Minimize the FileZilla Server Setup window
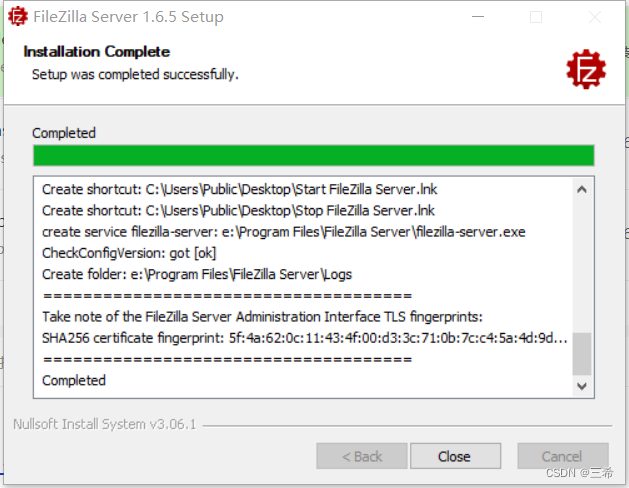Screen dimensions: 629x488 (x=478, y=17)
